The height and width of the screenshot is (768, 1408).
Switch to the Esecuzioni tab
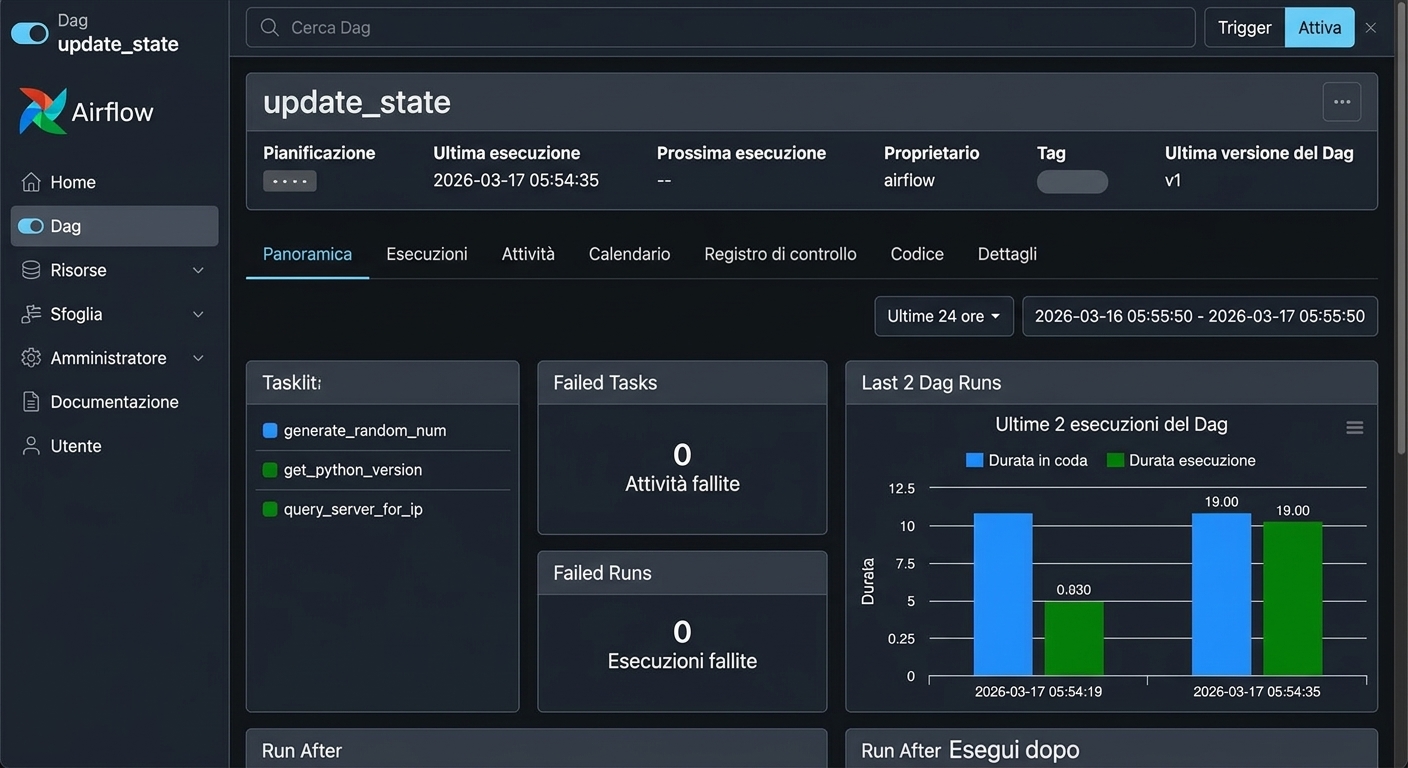[x=427, y=254]
